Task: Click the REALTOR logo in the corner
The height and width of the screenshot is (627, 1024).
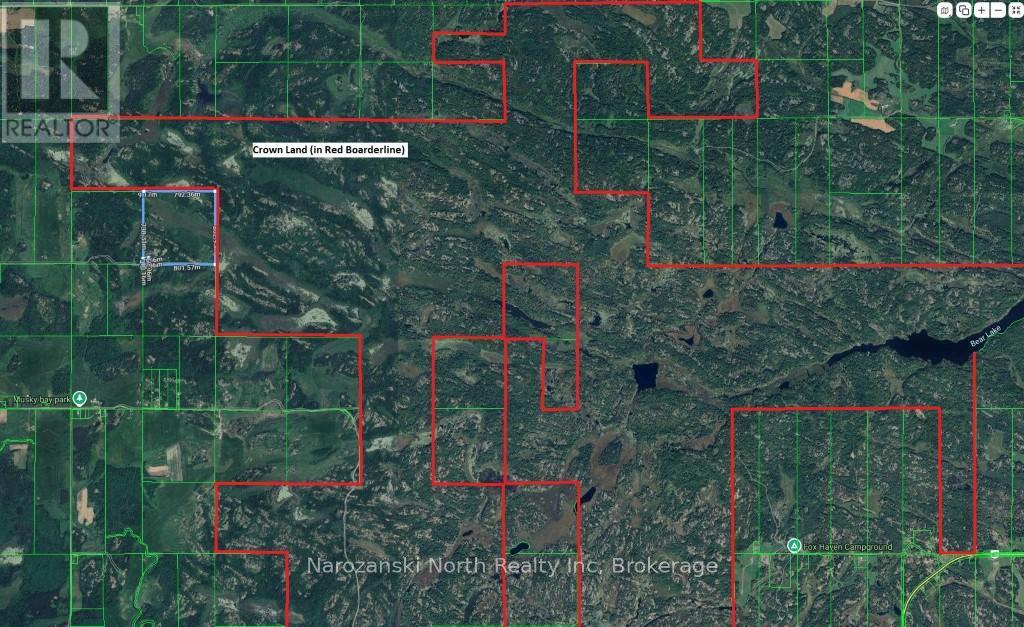Action: click(x=60, y=71)
